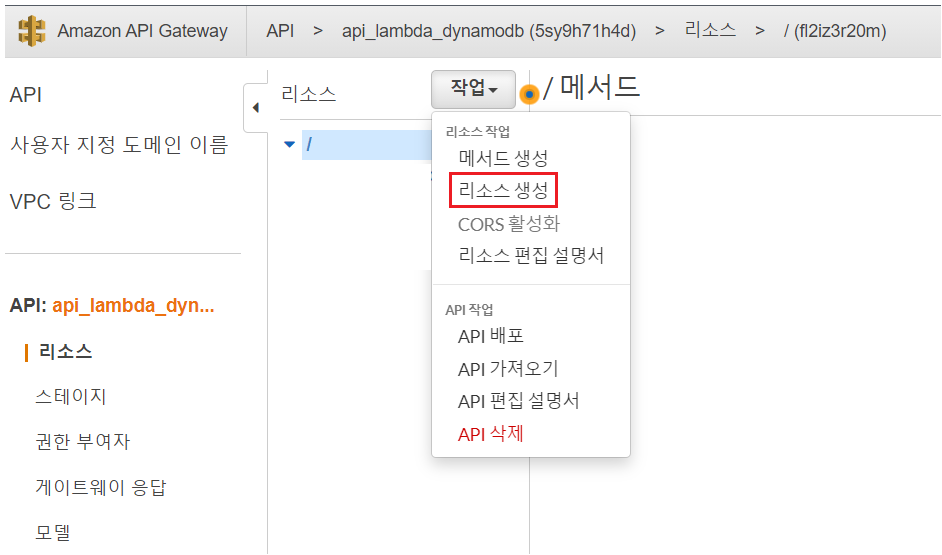Click Amazon API Gateway title text
The width and height of the screenshot is (942, 555).
(142, 31)
